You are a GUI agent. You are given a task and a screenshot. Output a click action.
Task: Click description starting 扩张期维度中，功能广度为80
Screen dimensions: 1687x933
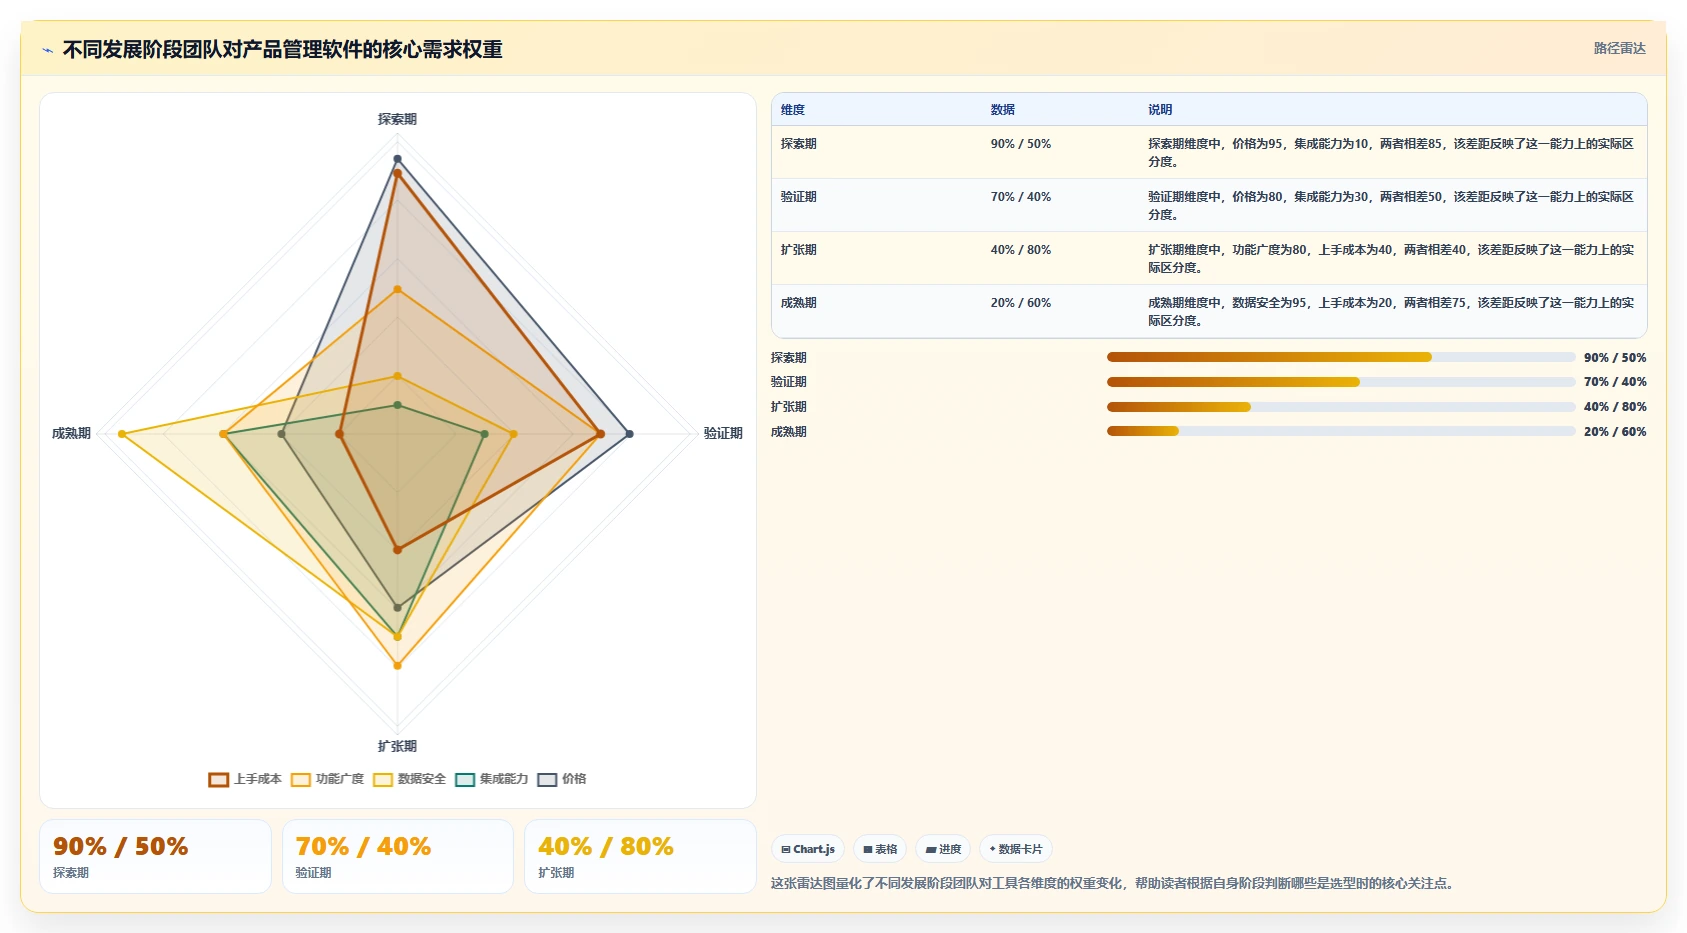(x=1391, y=259)
